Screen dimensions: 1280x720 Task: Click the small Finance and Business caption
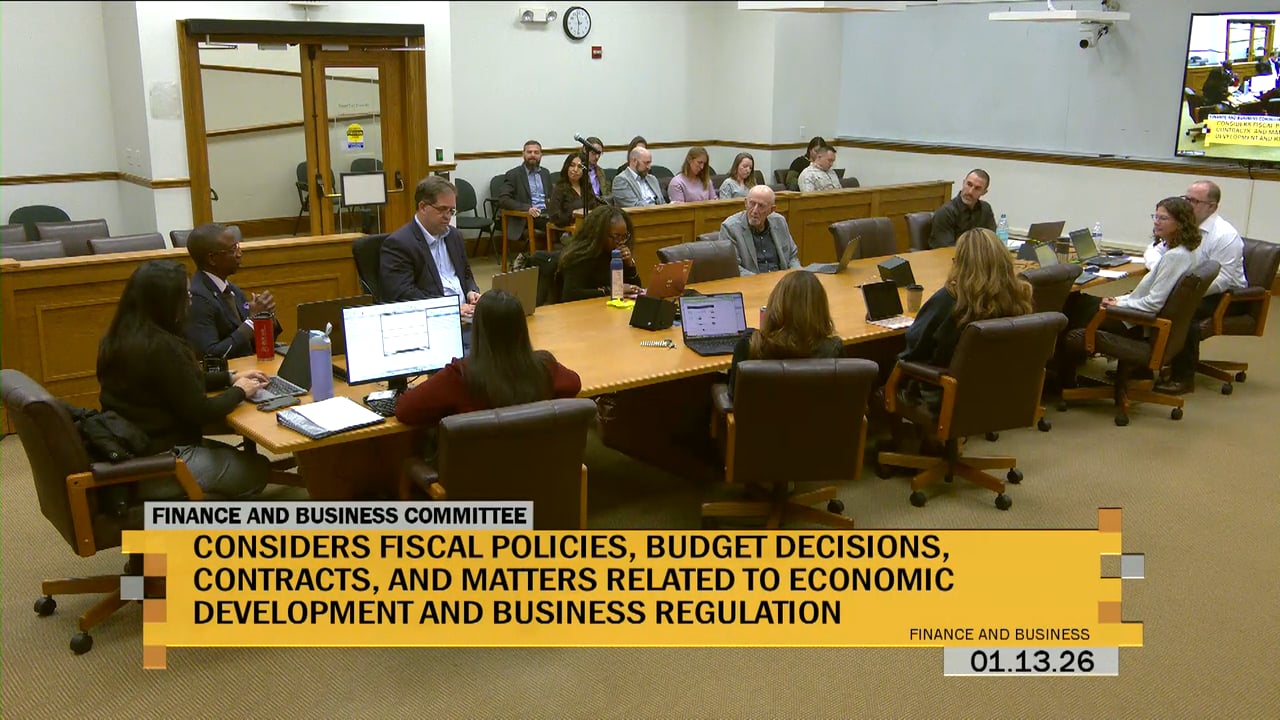999,634
